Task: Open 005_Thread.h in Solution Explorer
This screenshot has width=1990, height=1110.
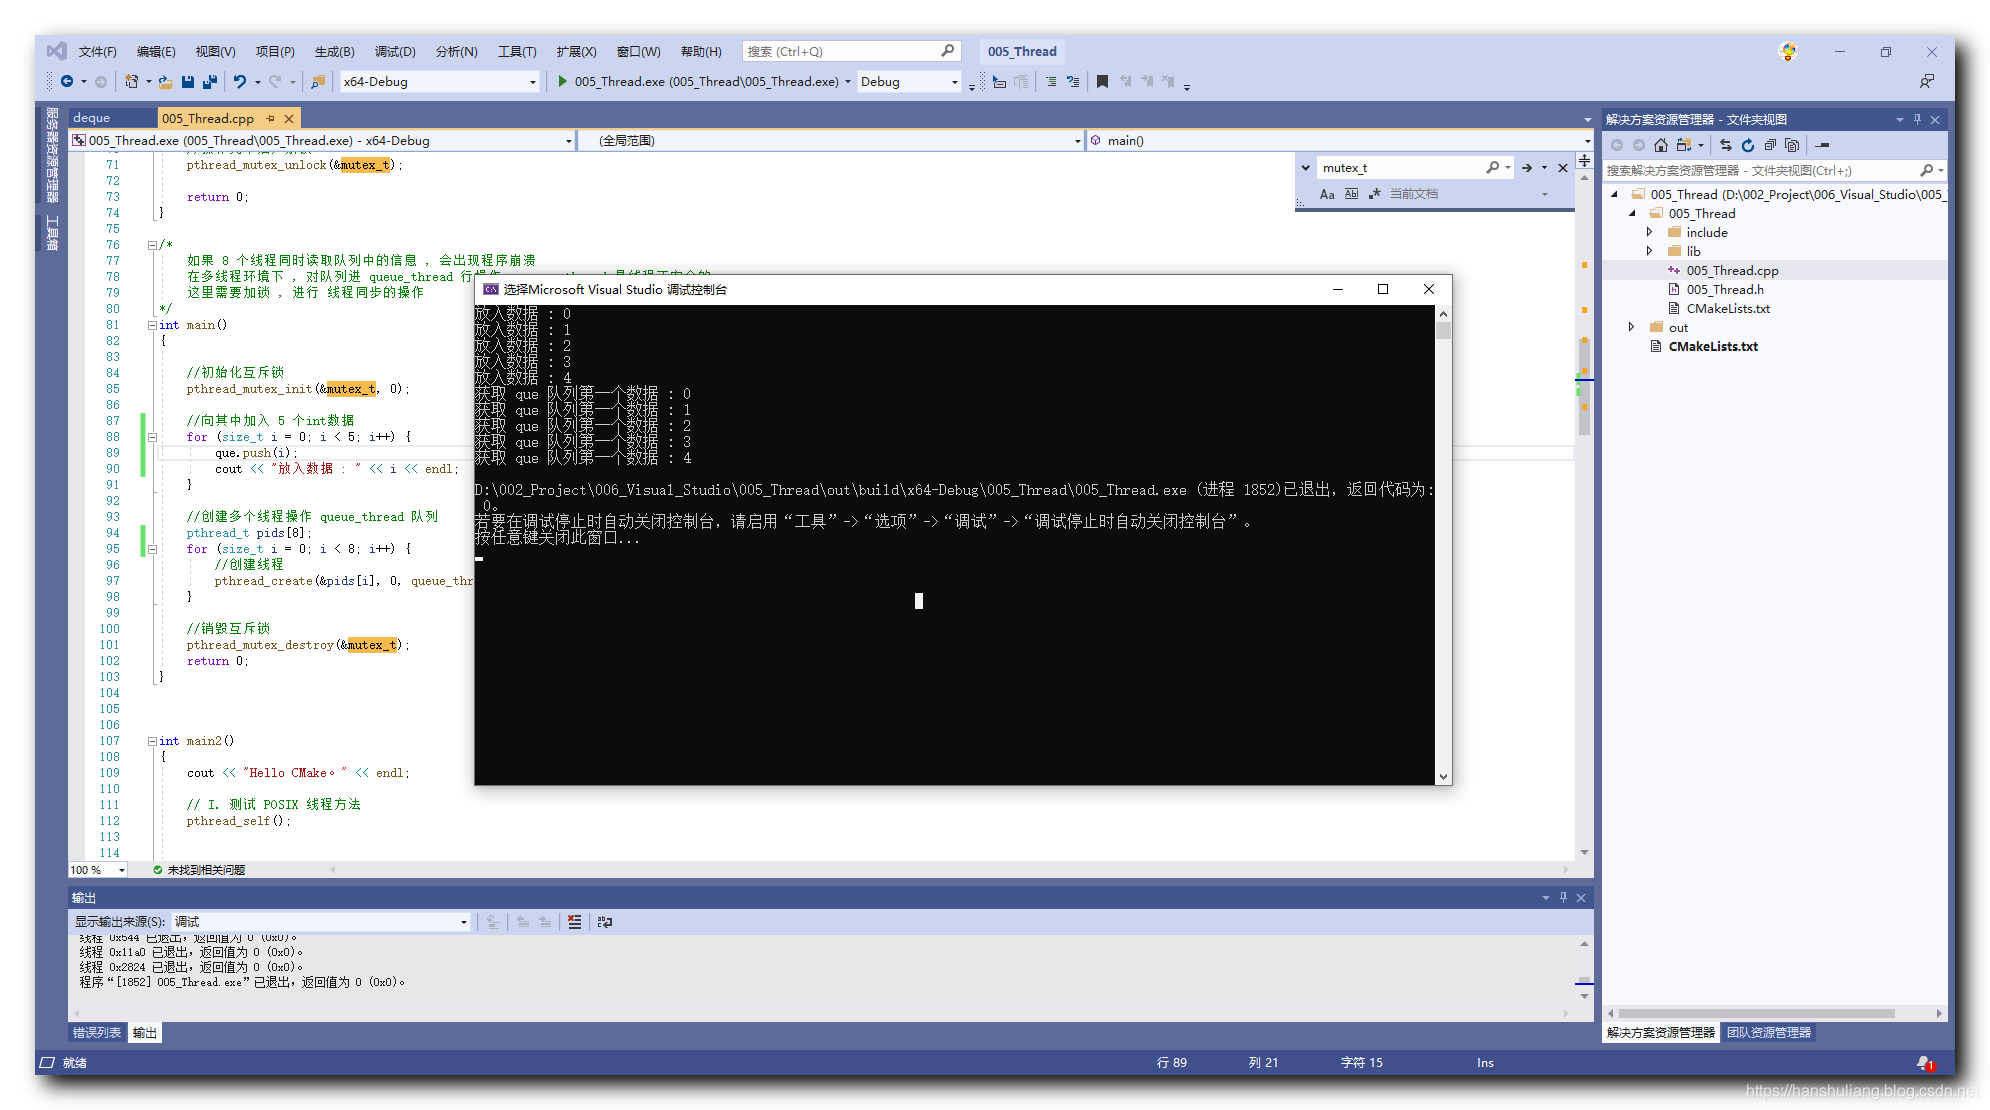Action: pyautogui.click(x=1725, y=289)
